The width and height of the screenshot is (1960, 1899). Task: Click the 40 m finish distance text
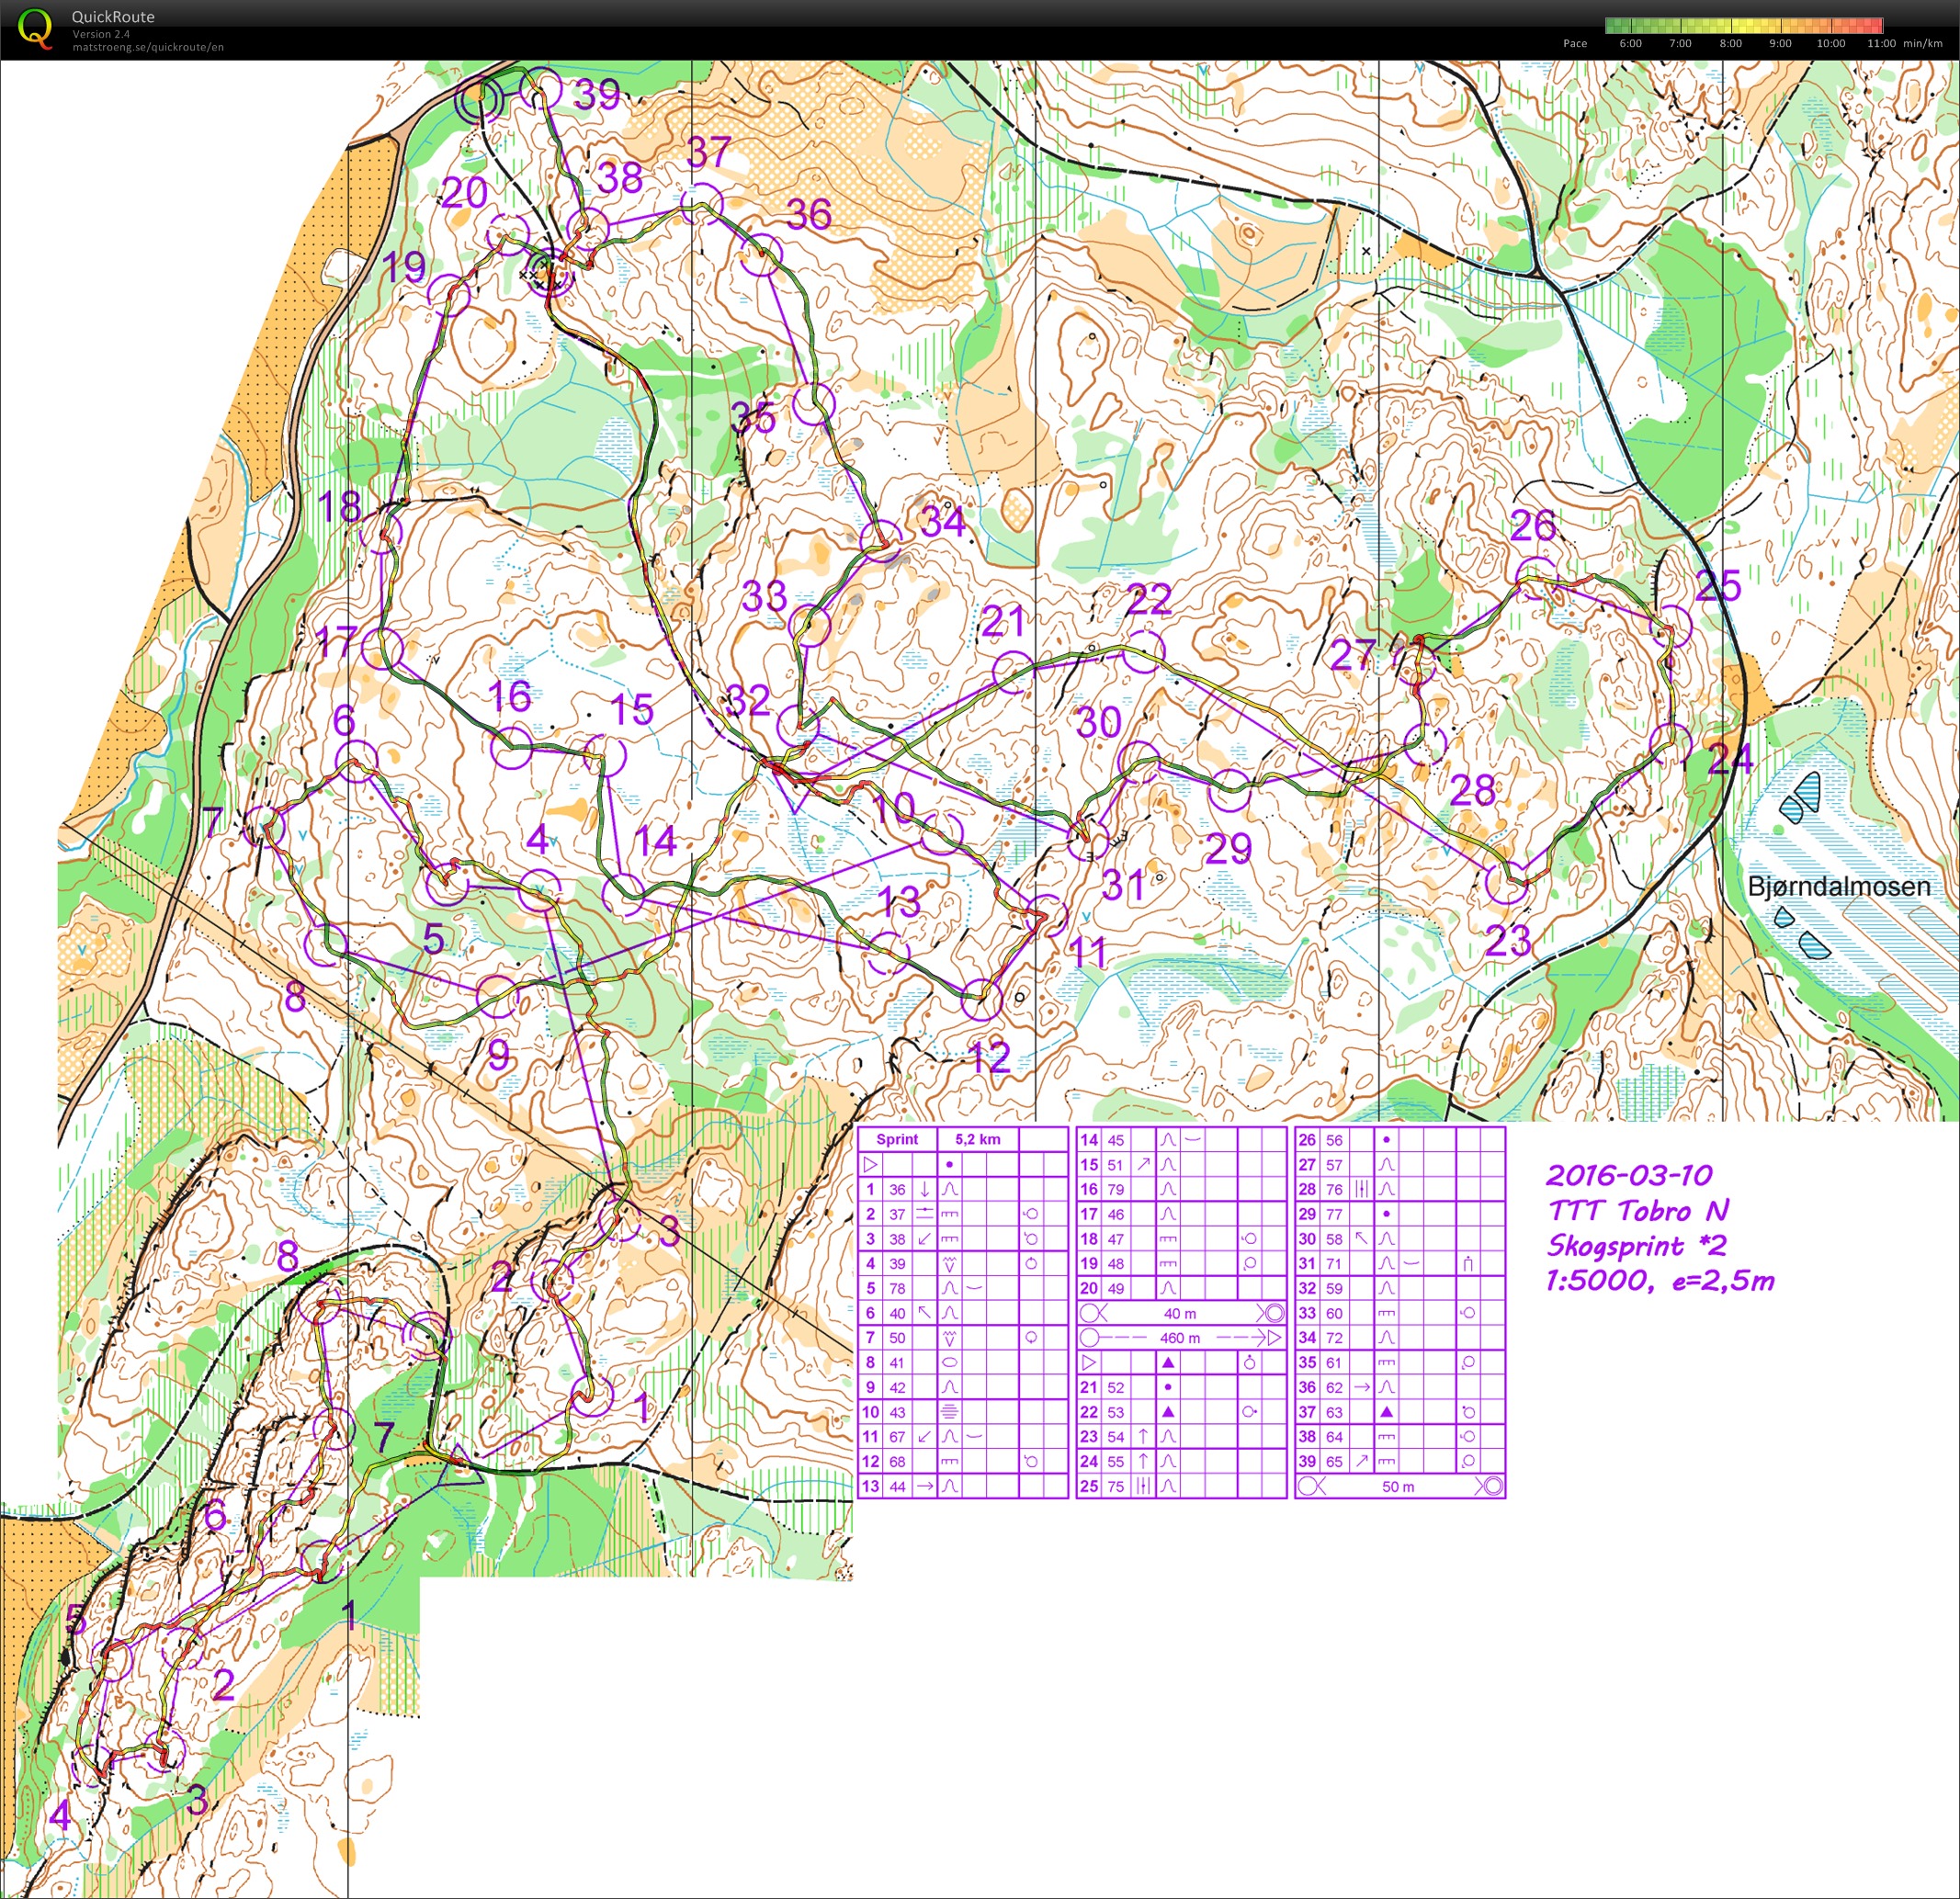click(1180, 1313)
